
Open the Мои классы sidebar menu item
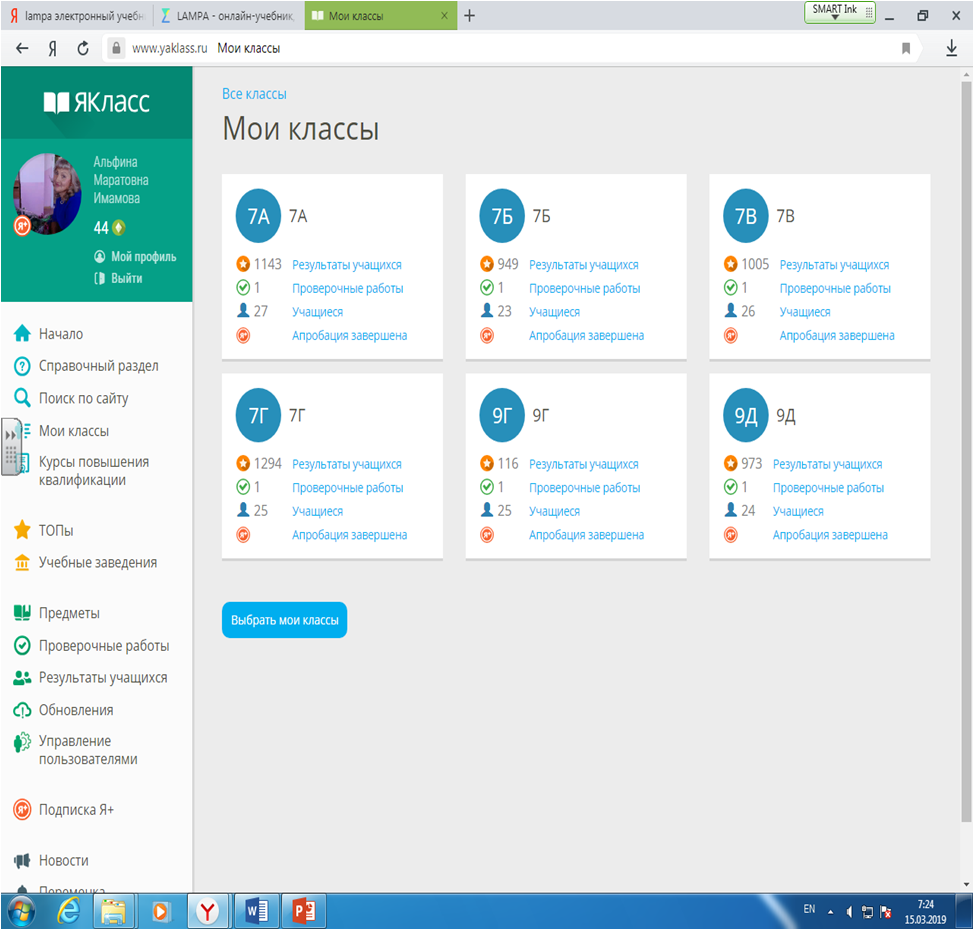coord(73,431)
